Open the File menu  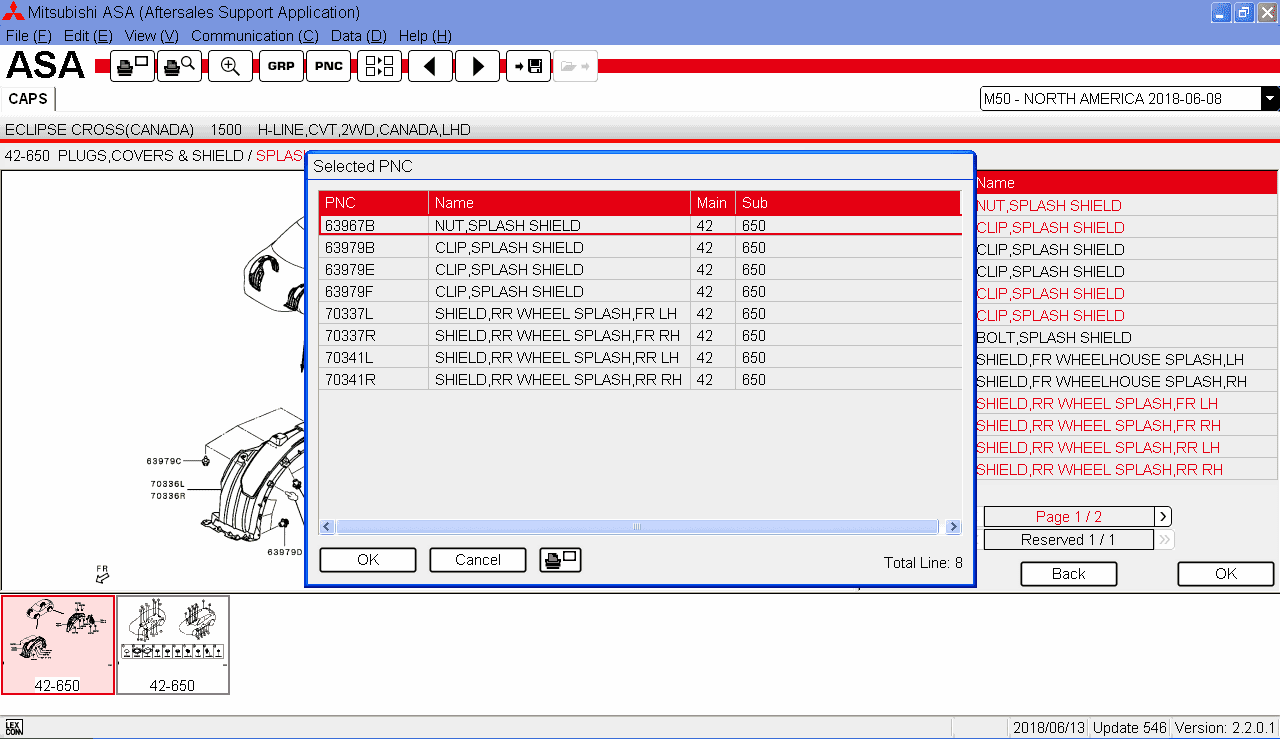pyautogui.click(x=28, y=36)
